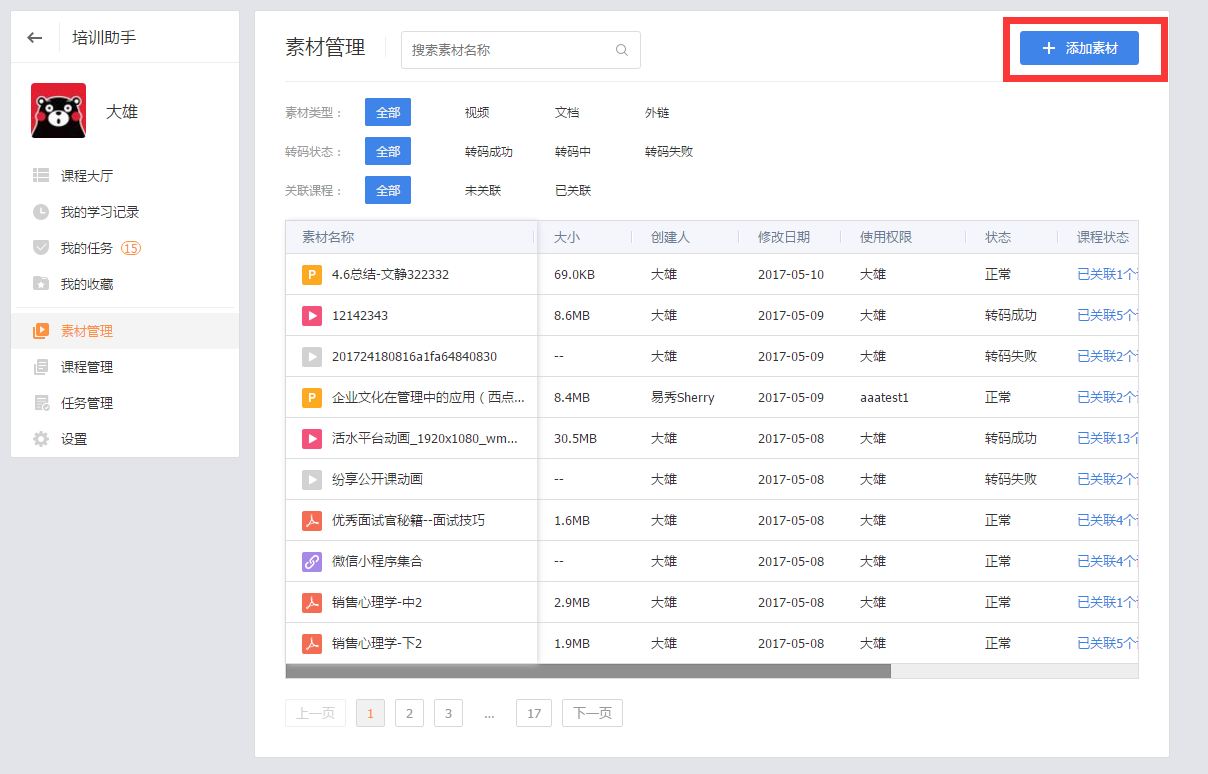Filter material type by 文档
The height and width of the screenshot is (774, 1208).
pyautogui.click(x=567, y=113)
